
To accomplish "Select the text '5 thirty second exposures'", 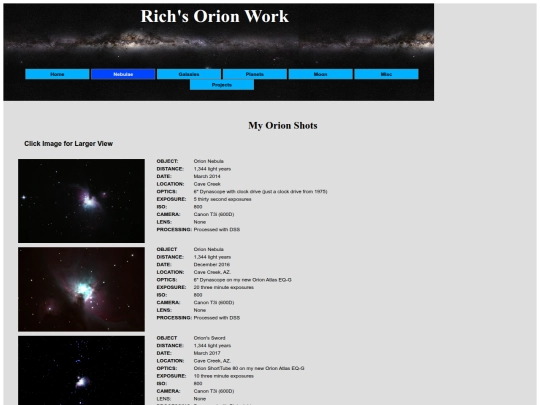I will 222,199.
